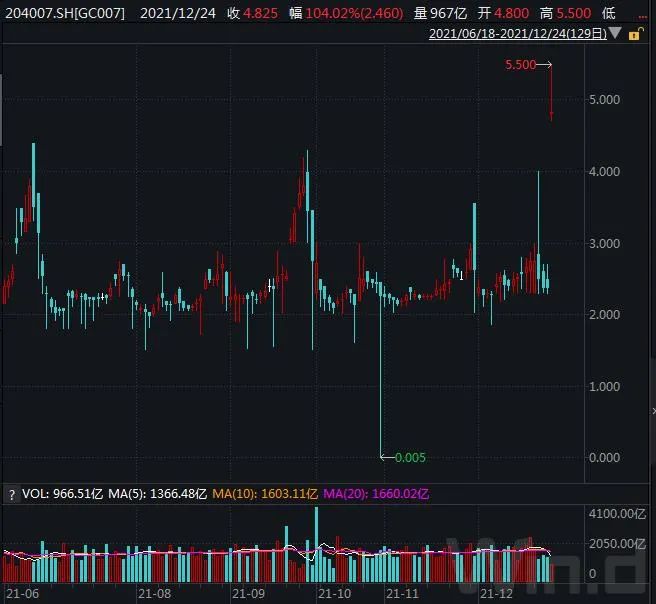Click the red ellipsis after 低

pos(643,17)
